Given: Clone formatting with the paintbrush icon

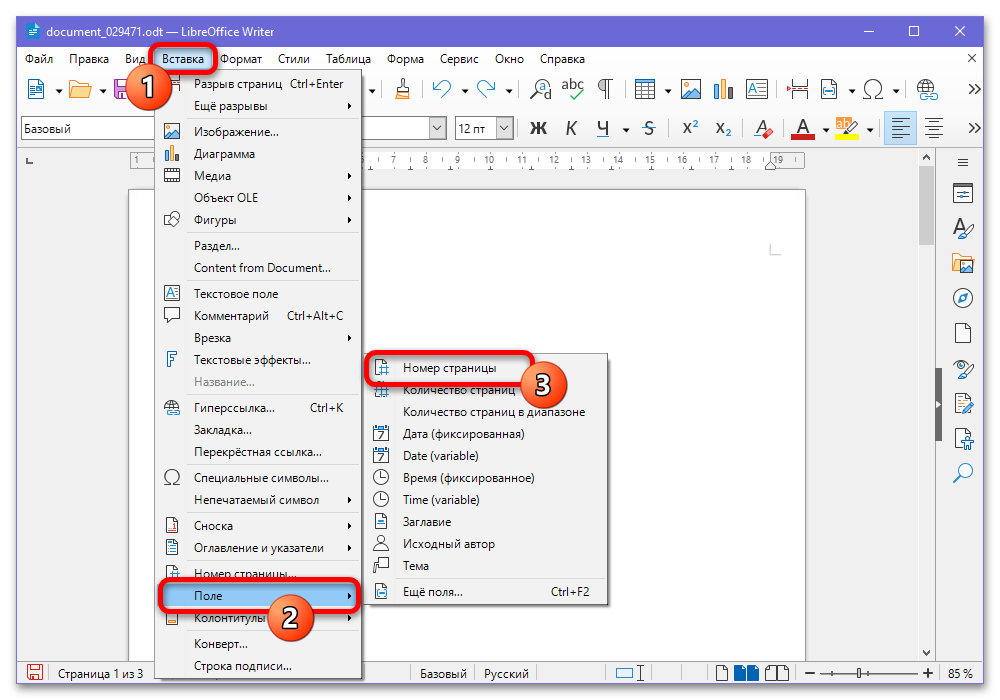Looking at the screenshot, I should pos(402,89).
